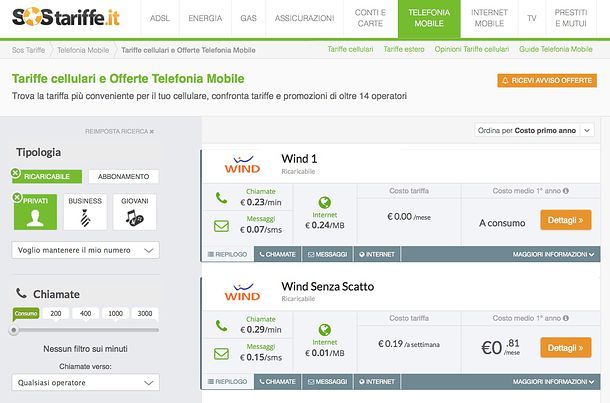Image resolution: width=610 pixels, height=403 pixels.
Task: Go to Telefonia Mobile breadcrumb
Action: point(83,50)
